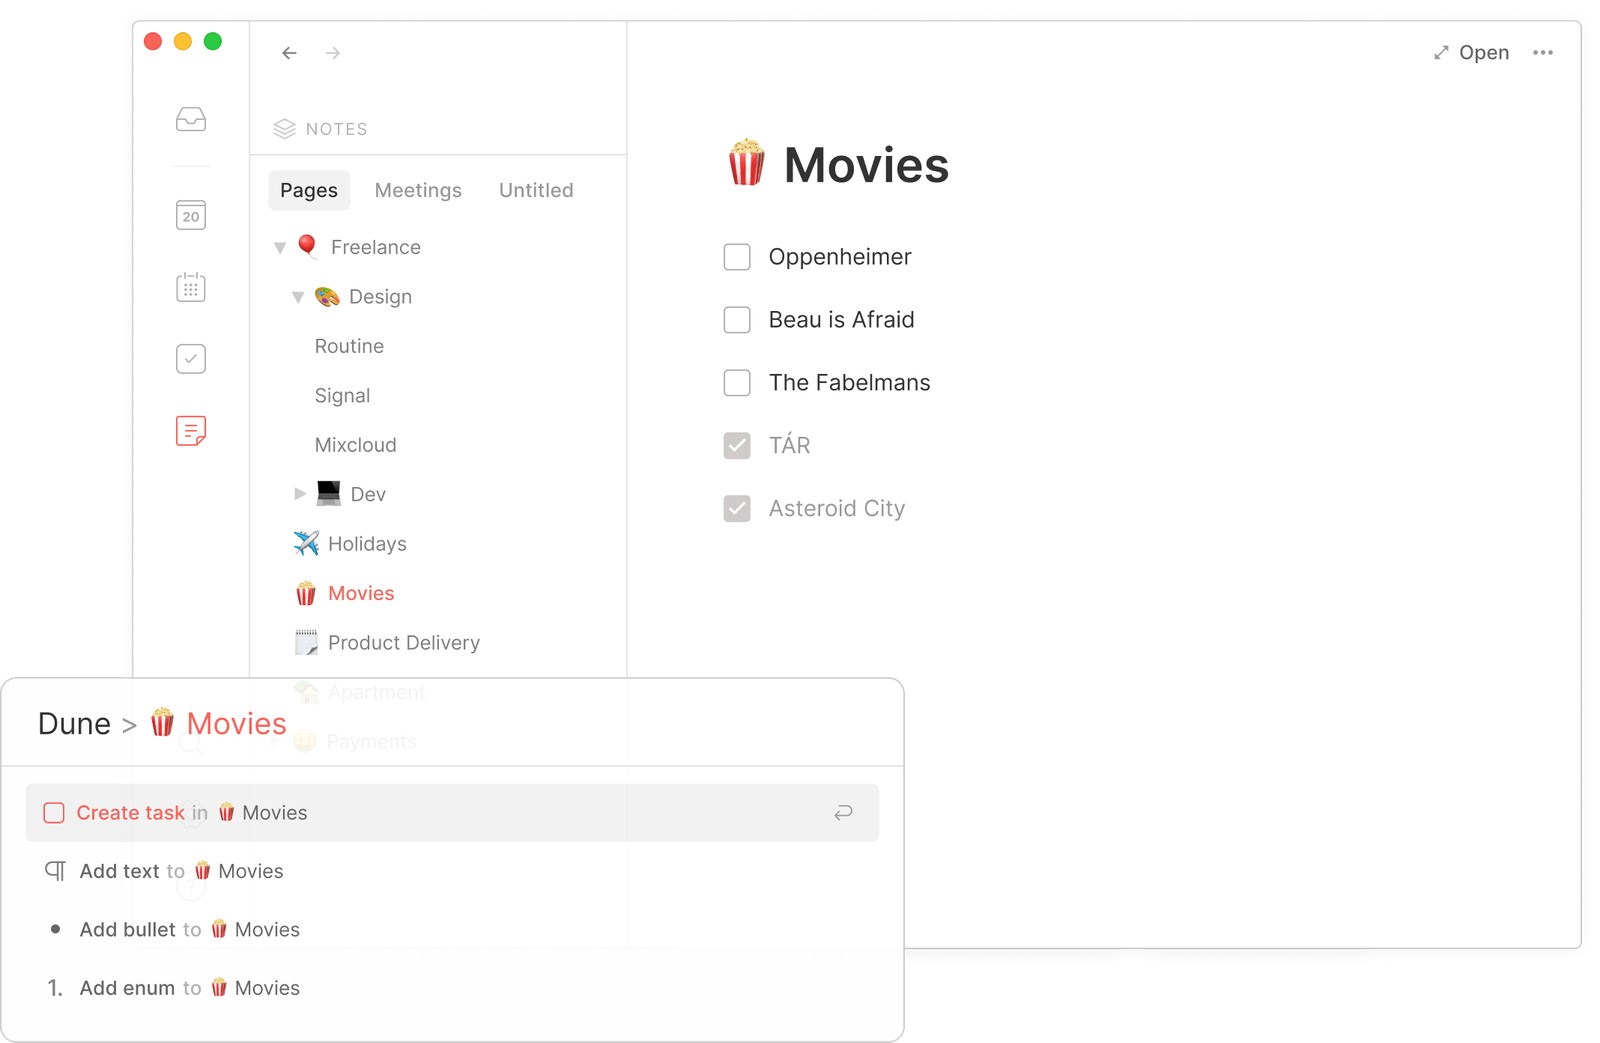Check the Oppenheimer checkbox
Viewport: 1600px width, 1043px height.
point(737,257)
